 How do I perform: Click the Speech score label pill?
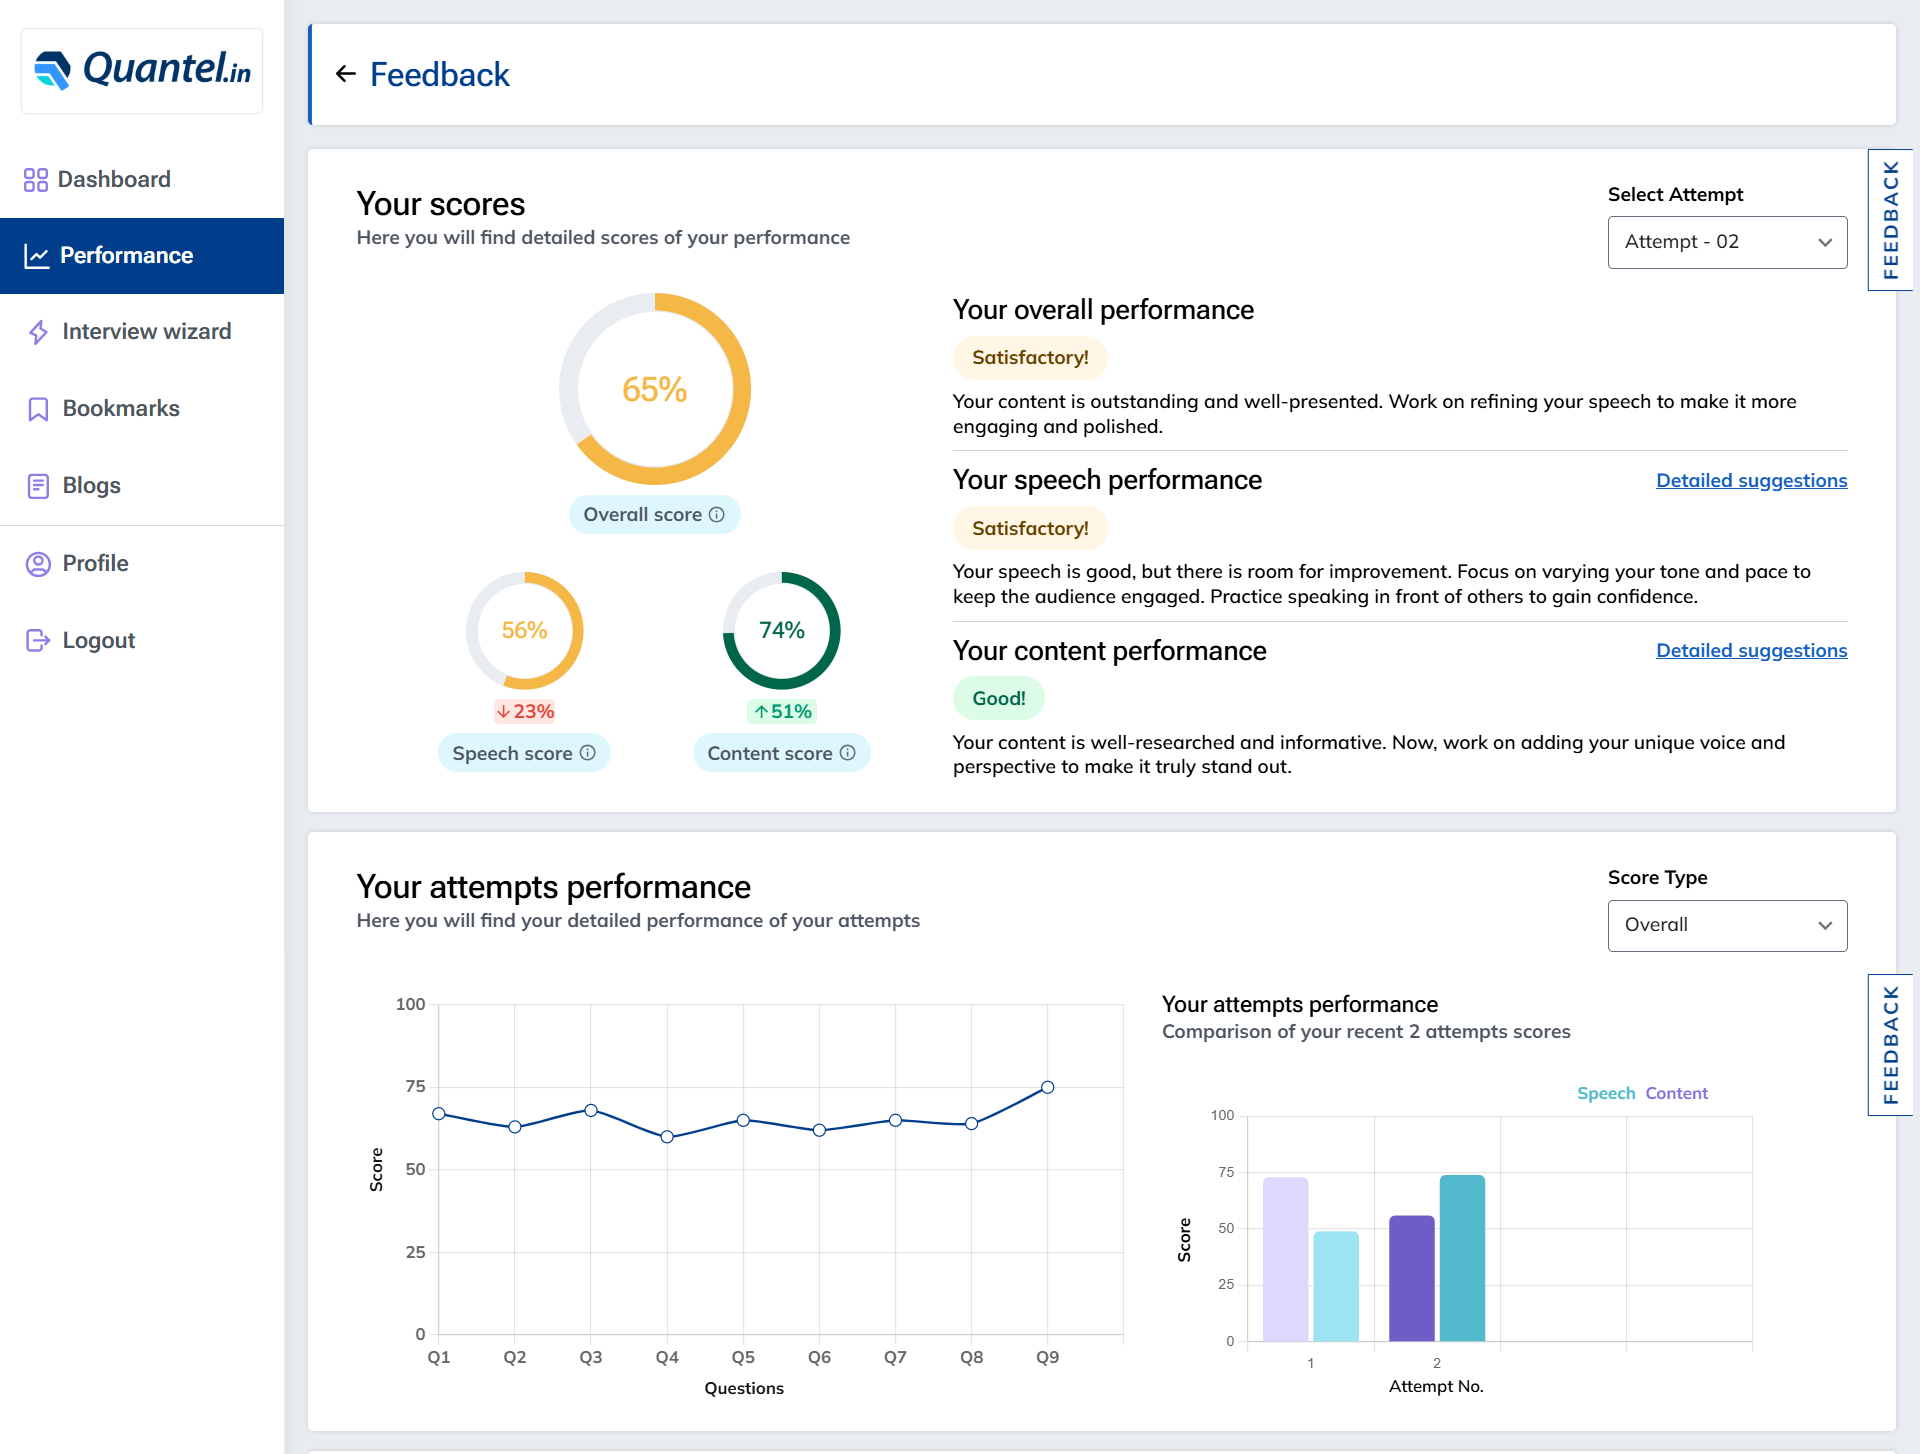(x=524, y=753)
